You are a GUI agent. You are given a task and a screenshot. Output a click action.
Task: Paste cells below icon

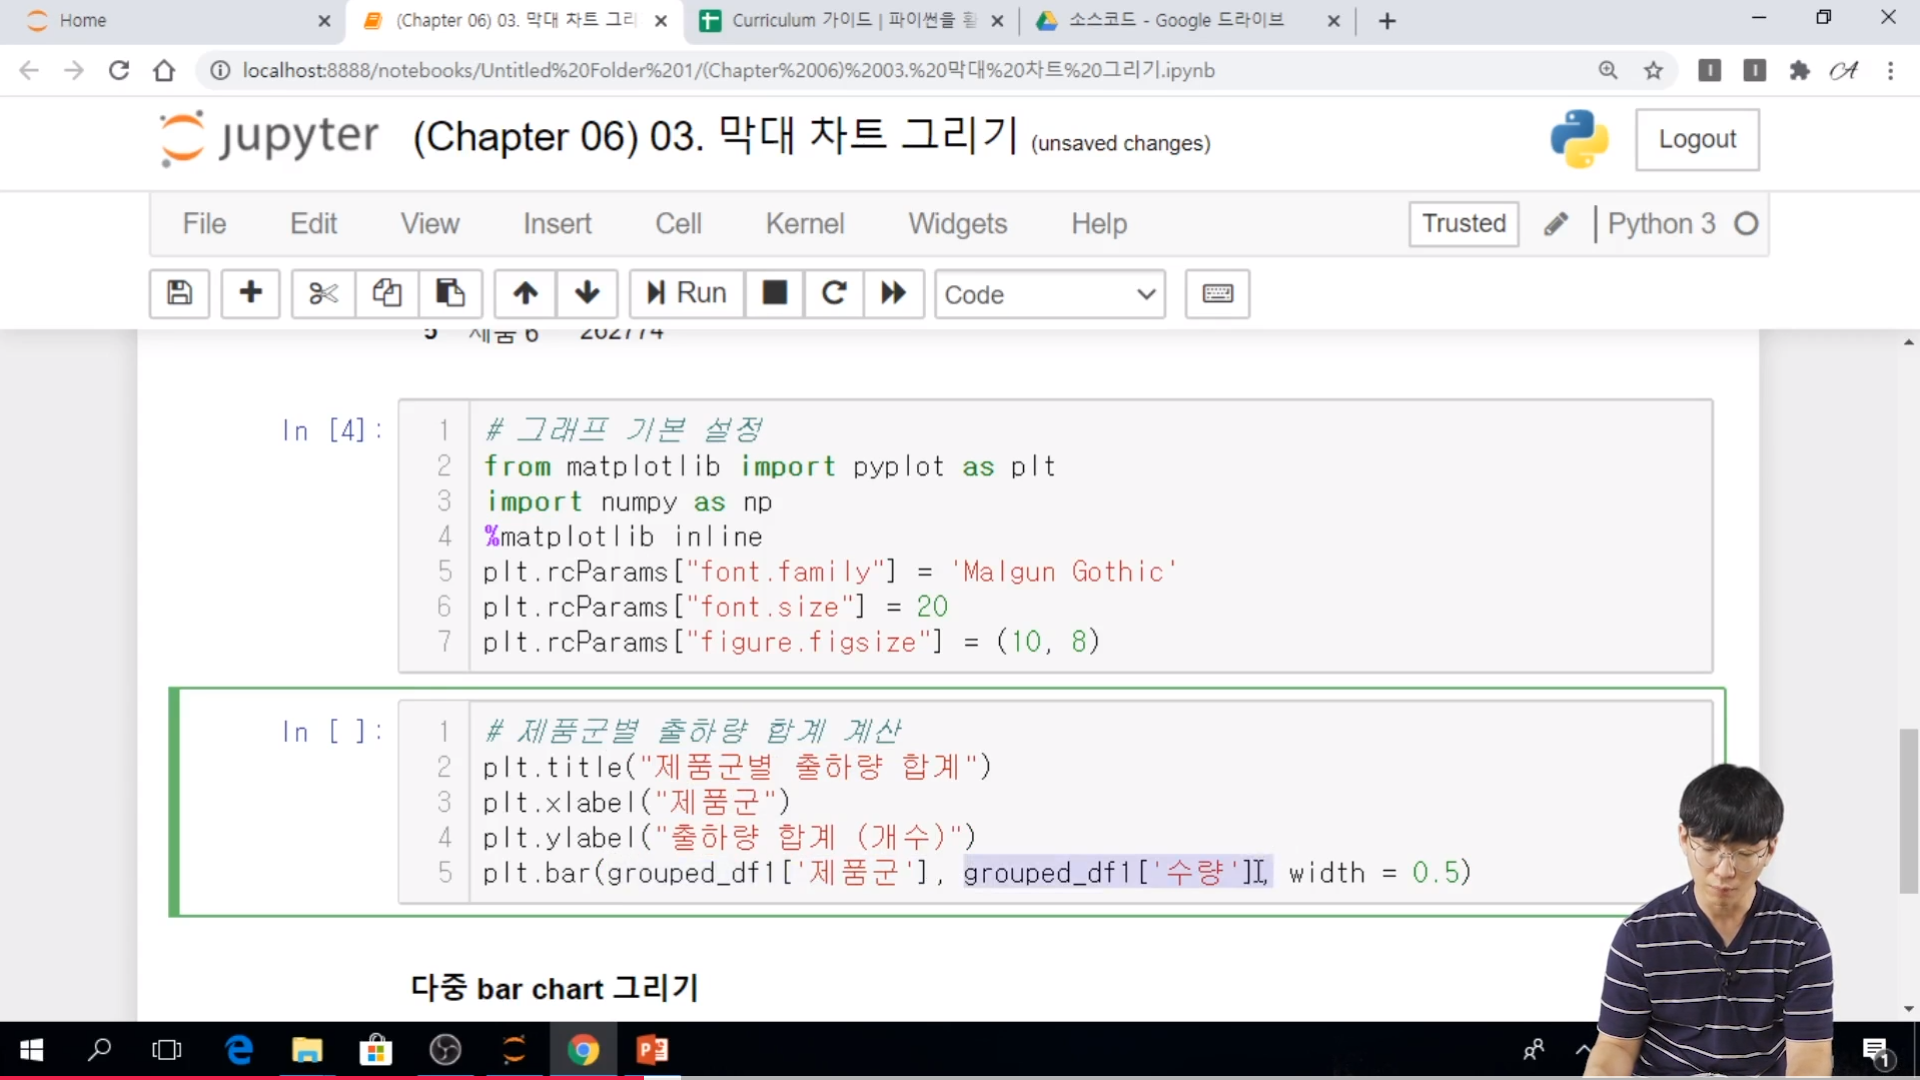point(450,293)
